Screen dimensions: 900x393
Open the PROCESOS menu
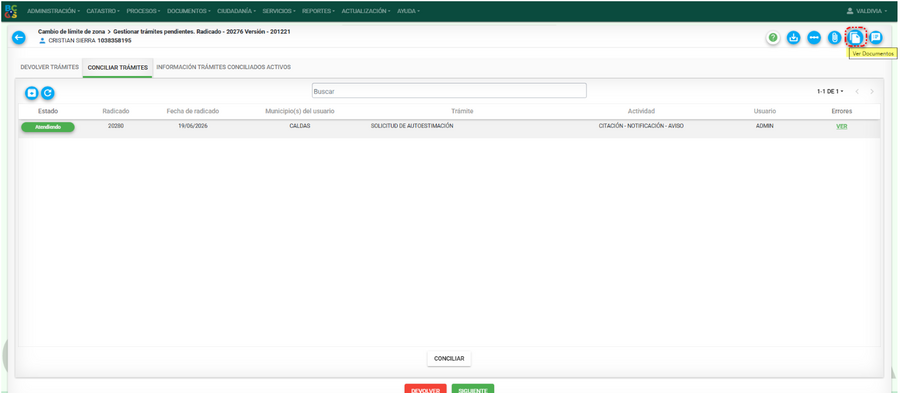[x=143, y=11]
